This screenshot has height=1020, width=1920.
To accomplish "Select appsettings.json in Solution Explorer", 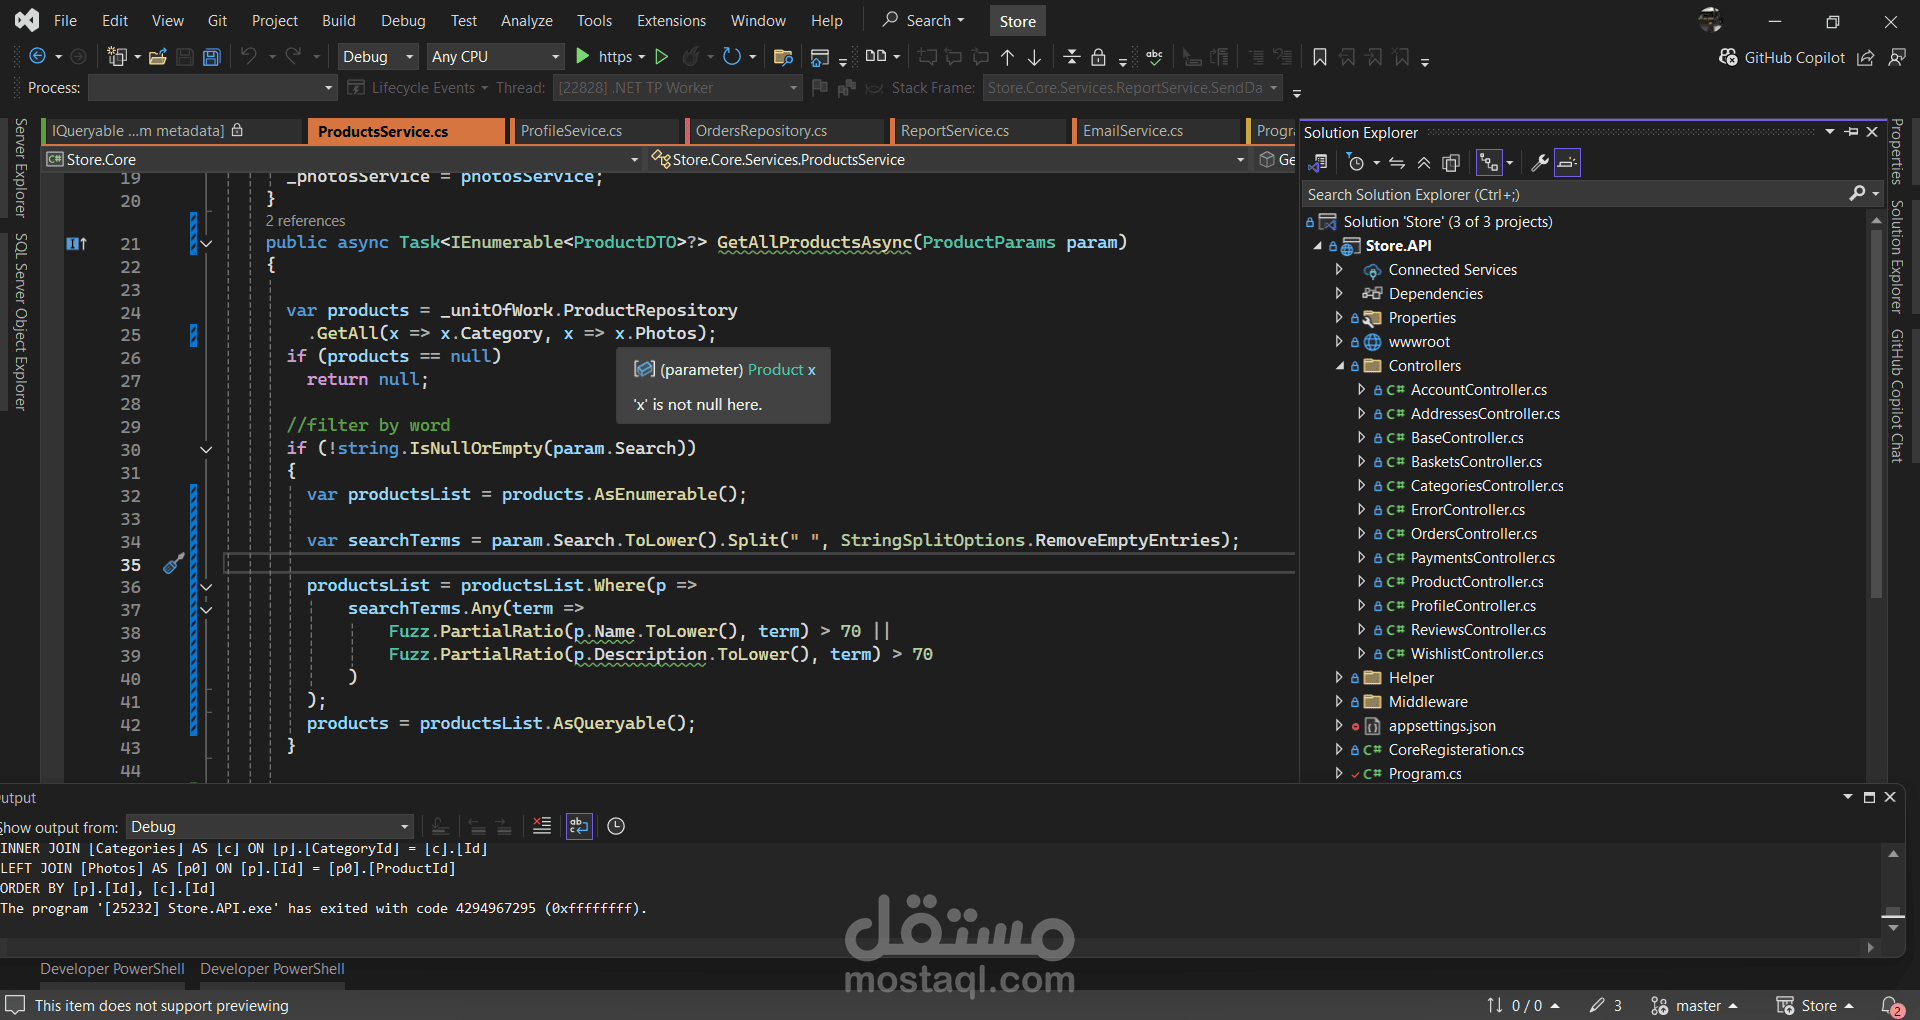I will [1441, 726].
